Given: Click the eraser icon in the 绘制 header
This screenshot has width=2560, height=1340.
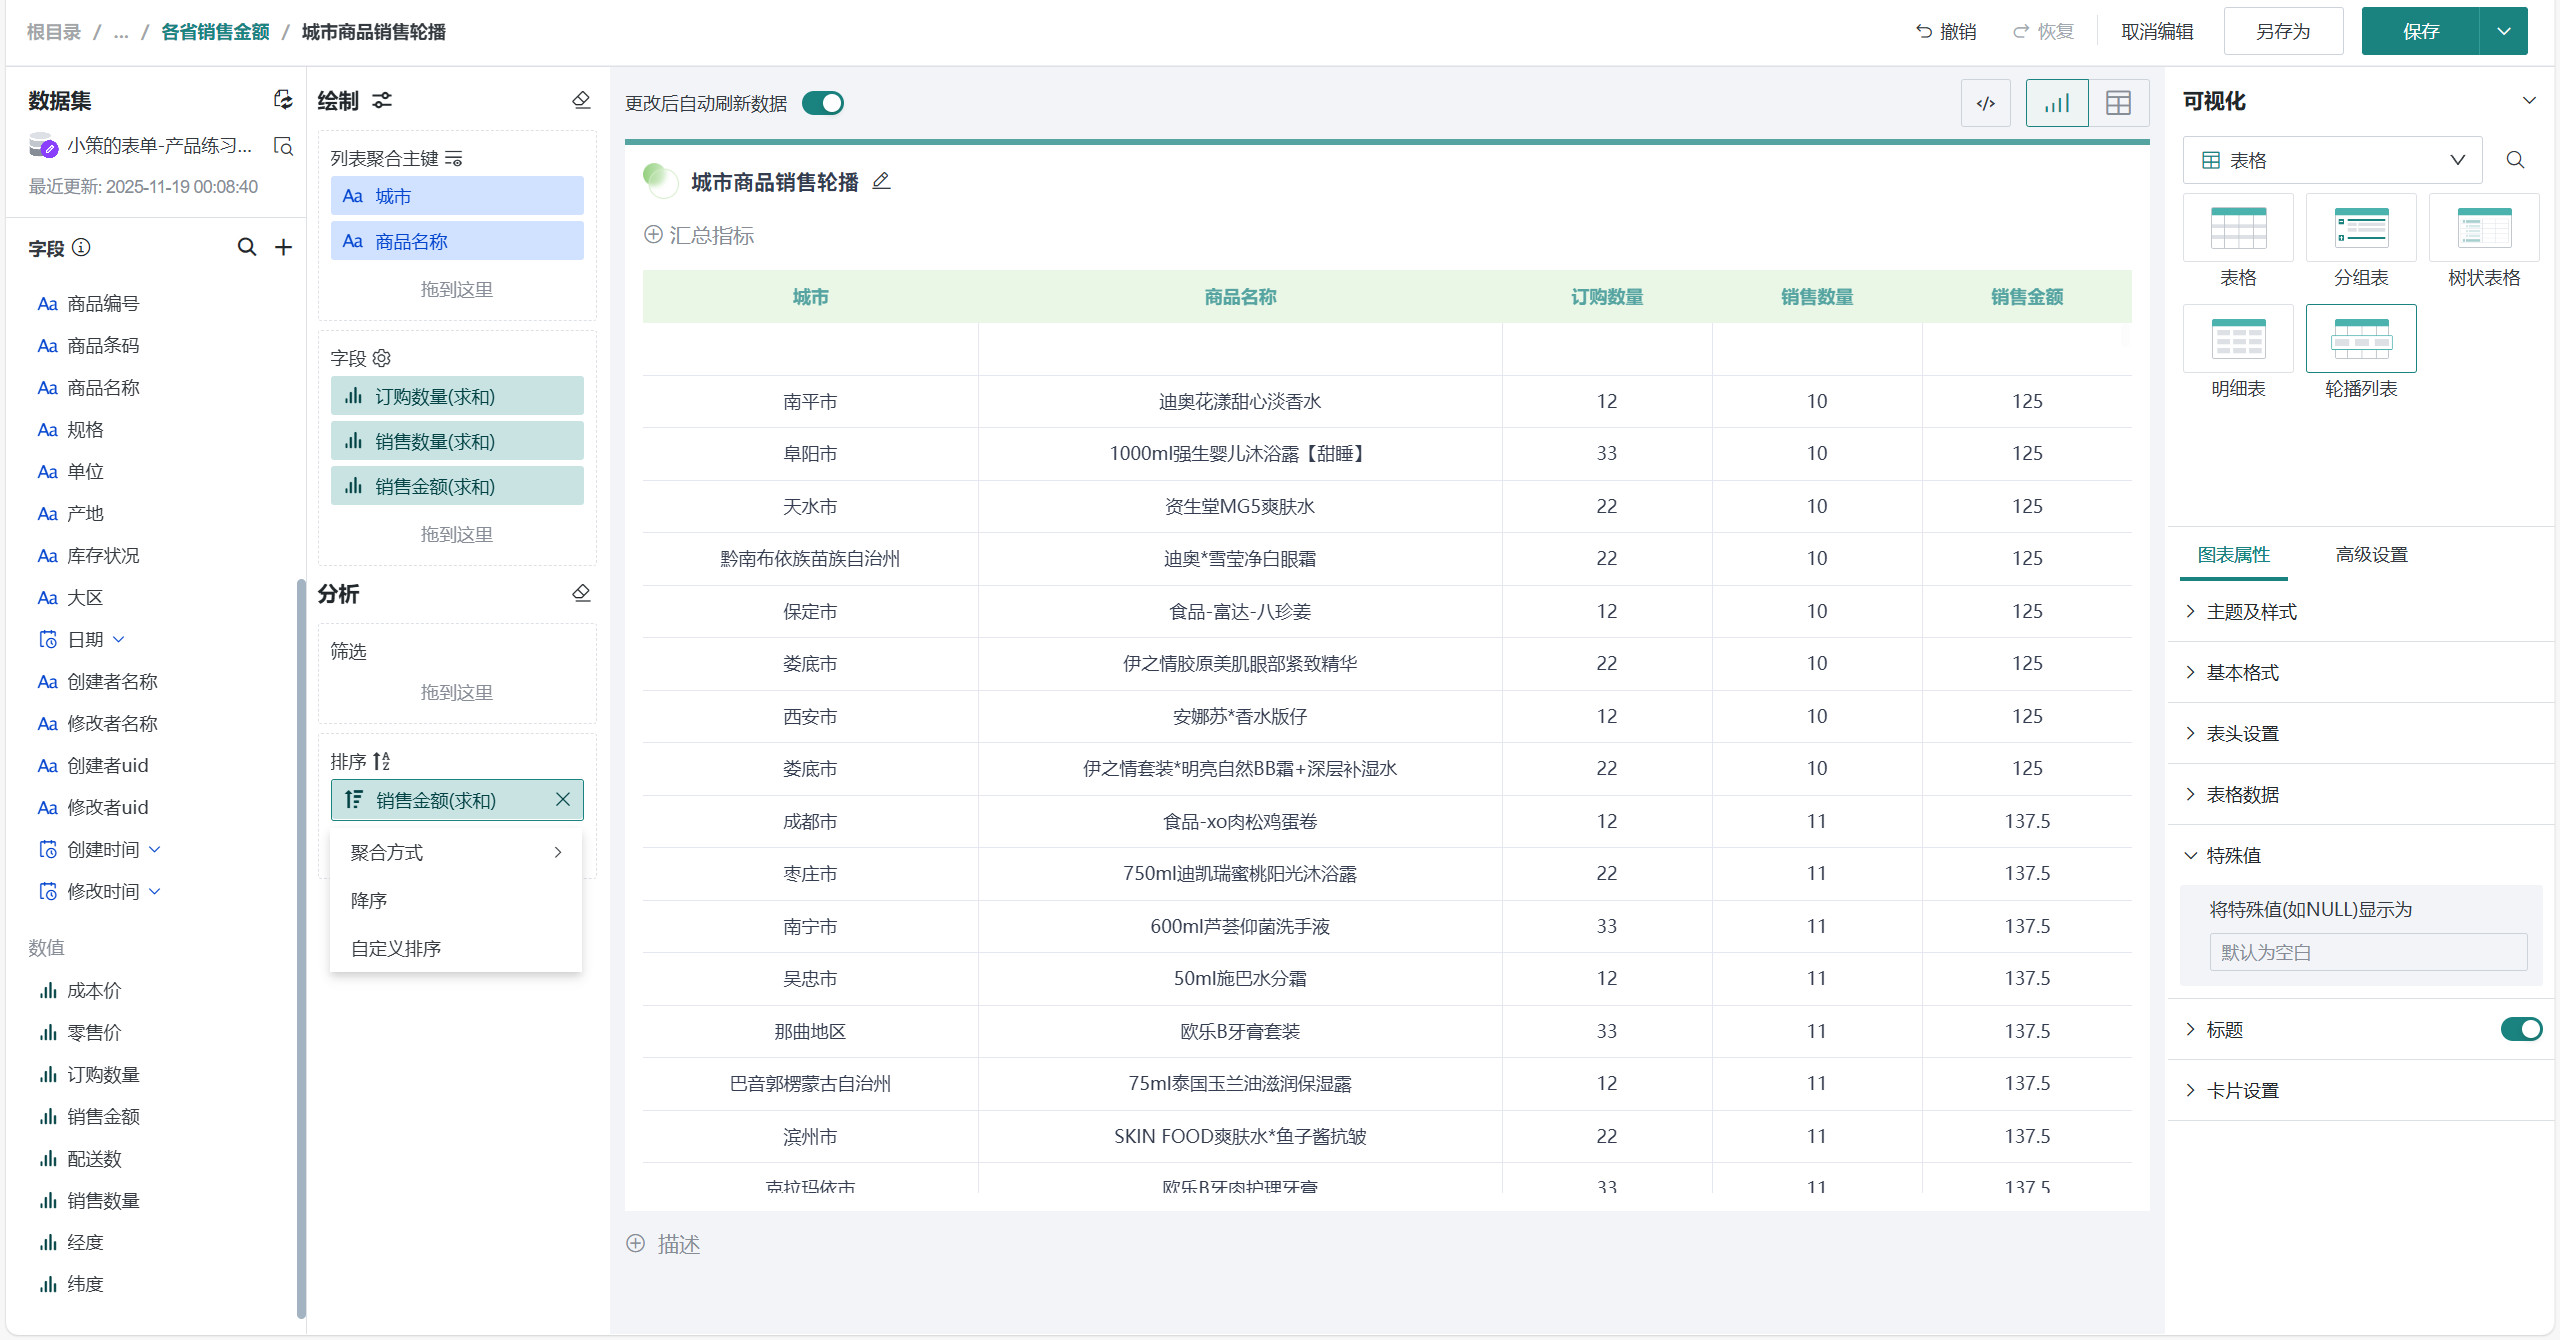Looking at the screenshot, I should tap(581, 100).
